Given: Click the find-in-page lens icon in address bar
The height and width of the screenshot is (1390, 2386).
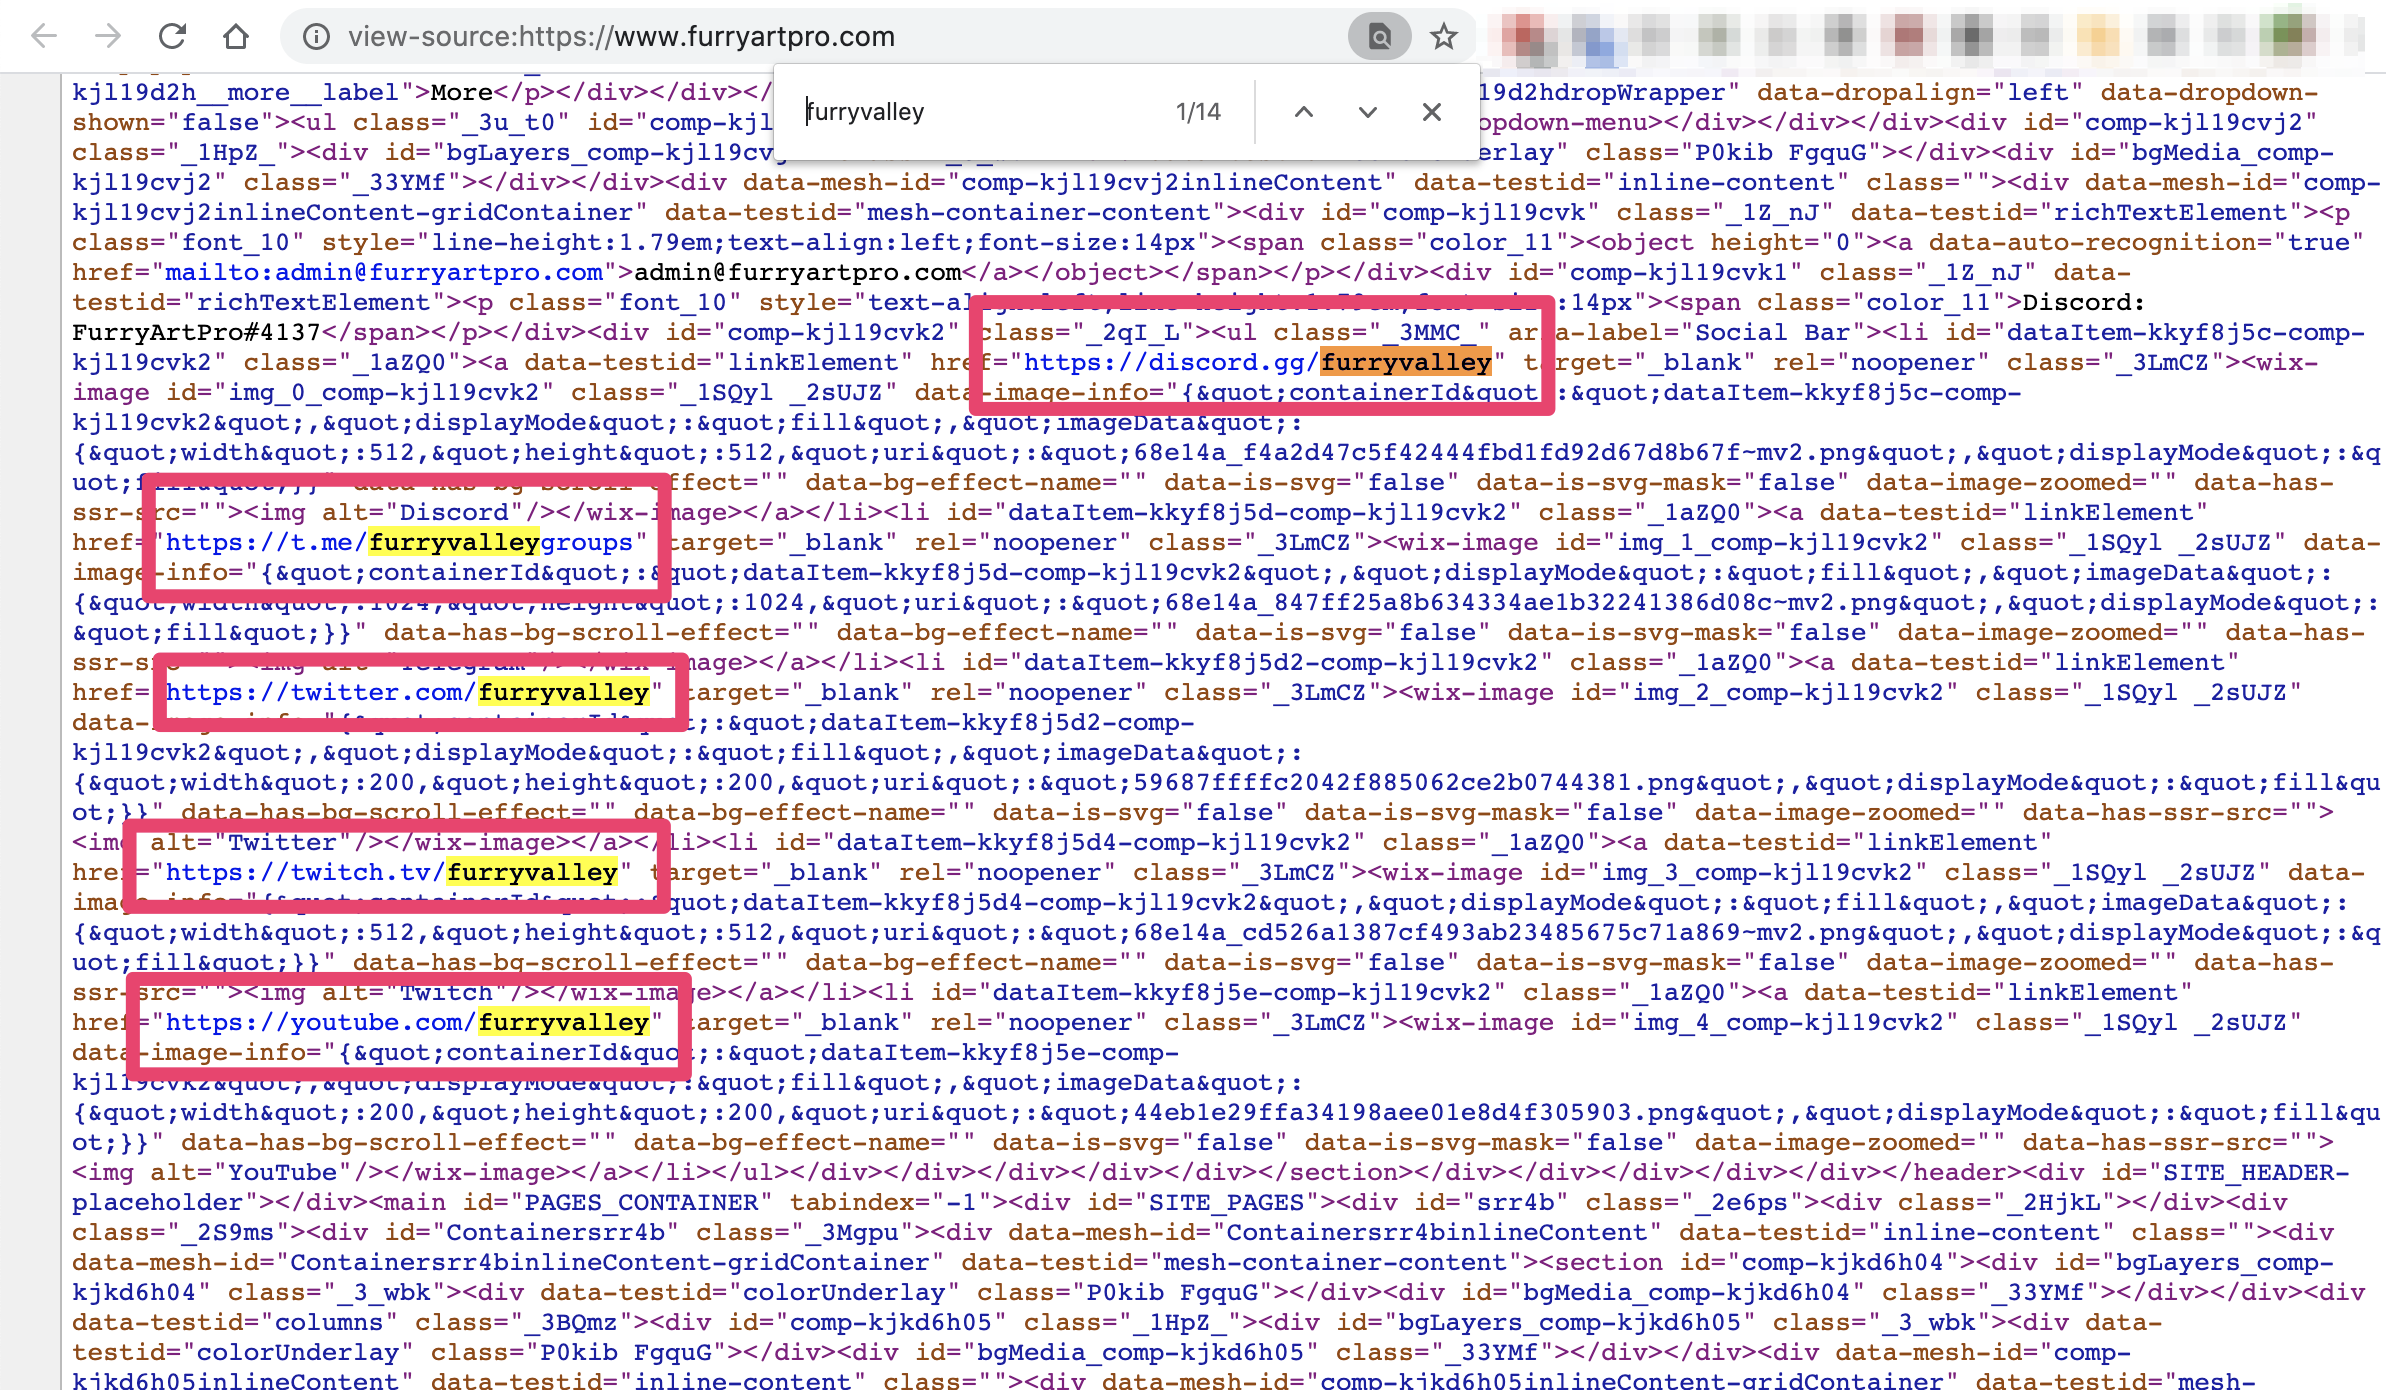Looking at the screenshot, I should [x=1379, y=37].
